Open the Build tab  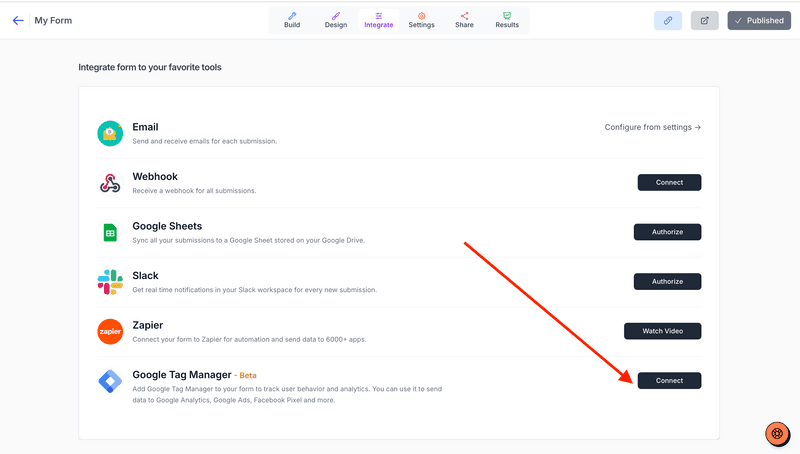[292, 20]
